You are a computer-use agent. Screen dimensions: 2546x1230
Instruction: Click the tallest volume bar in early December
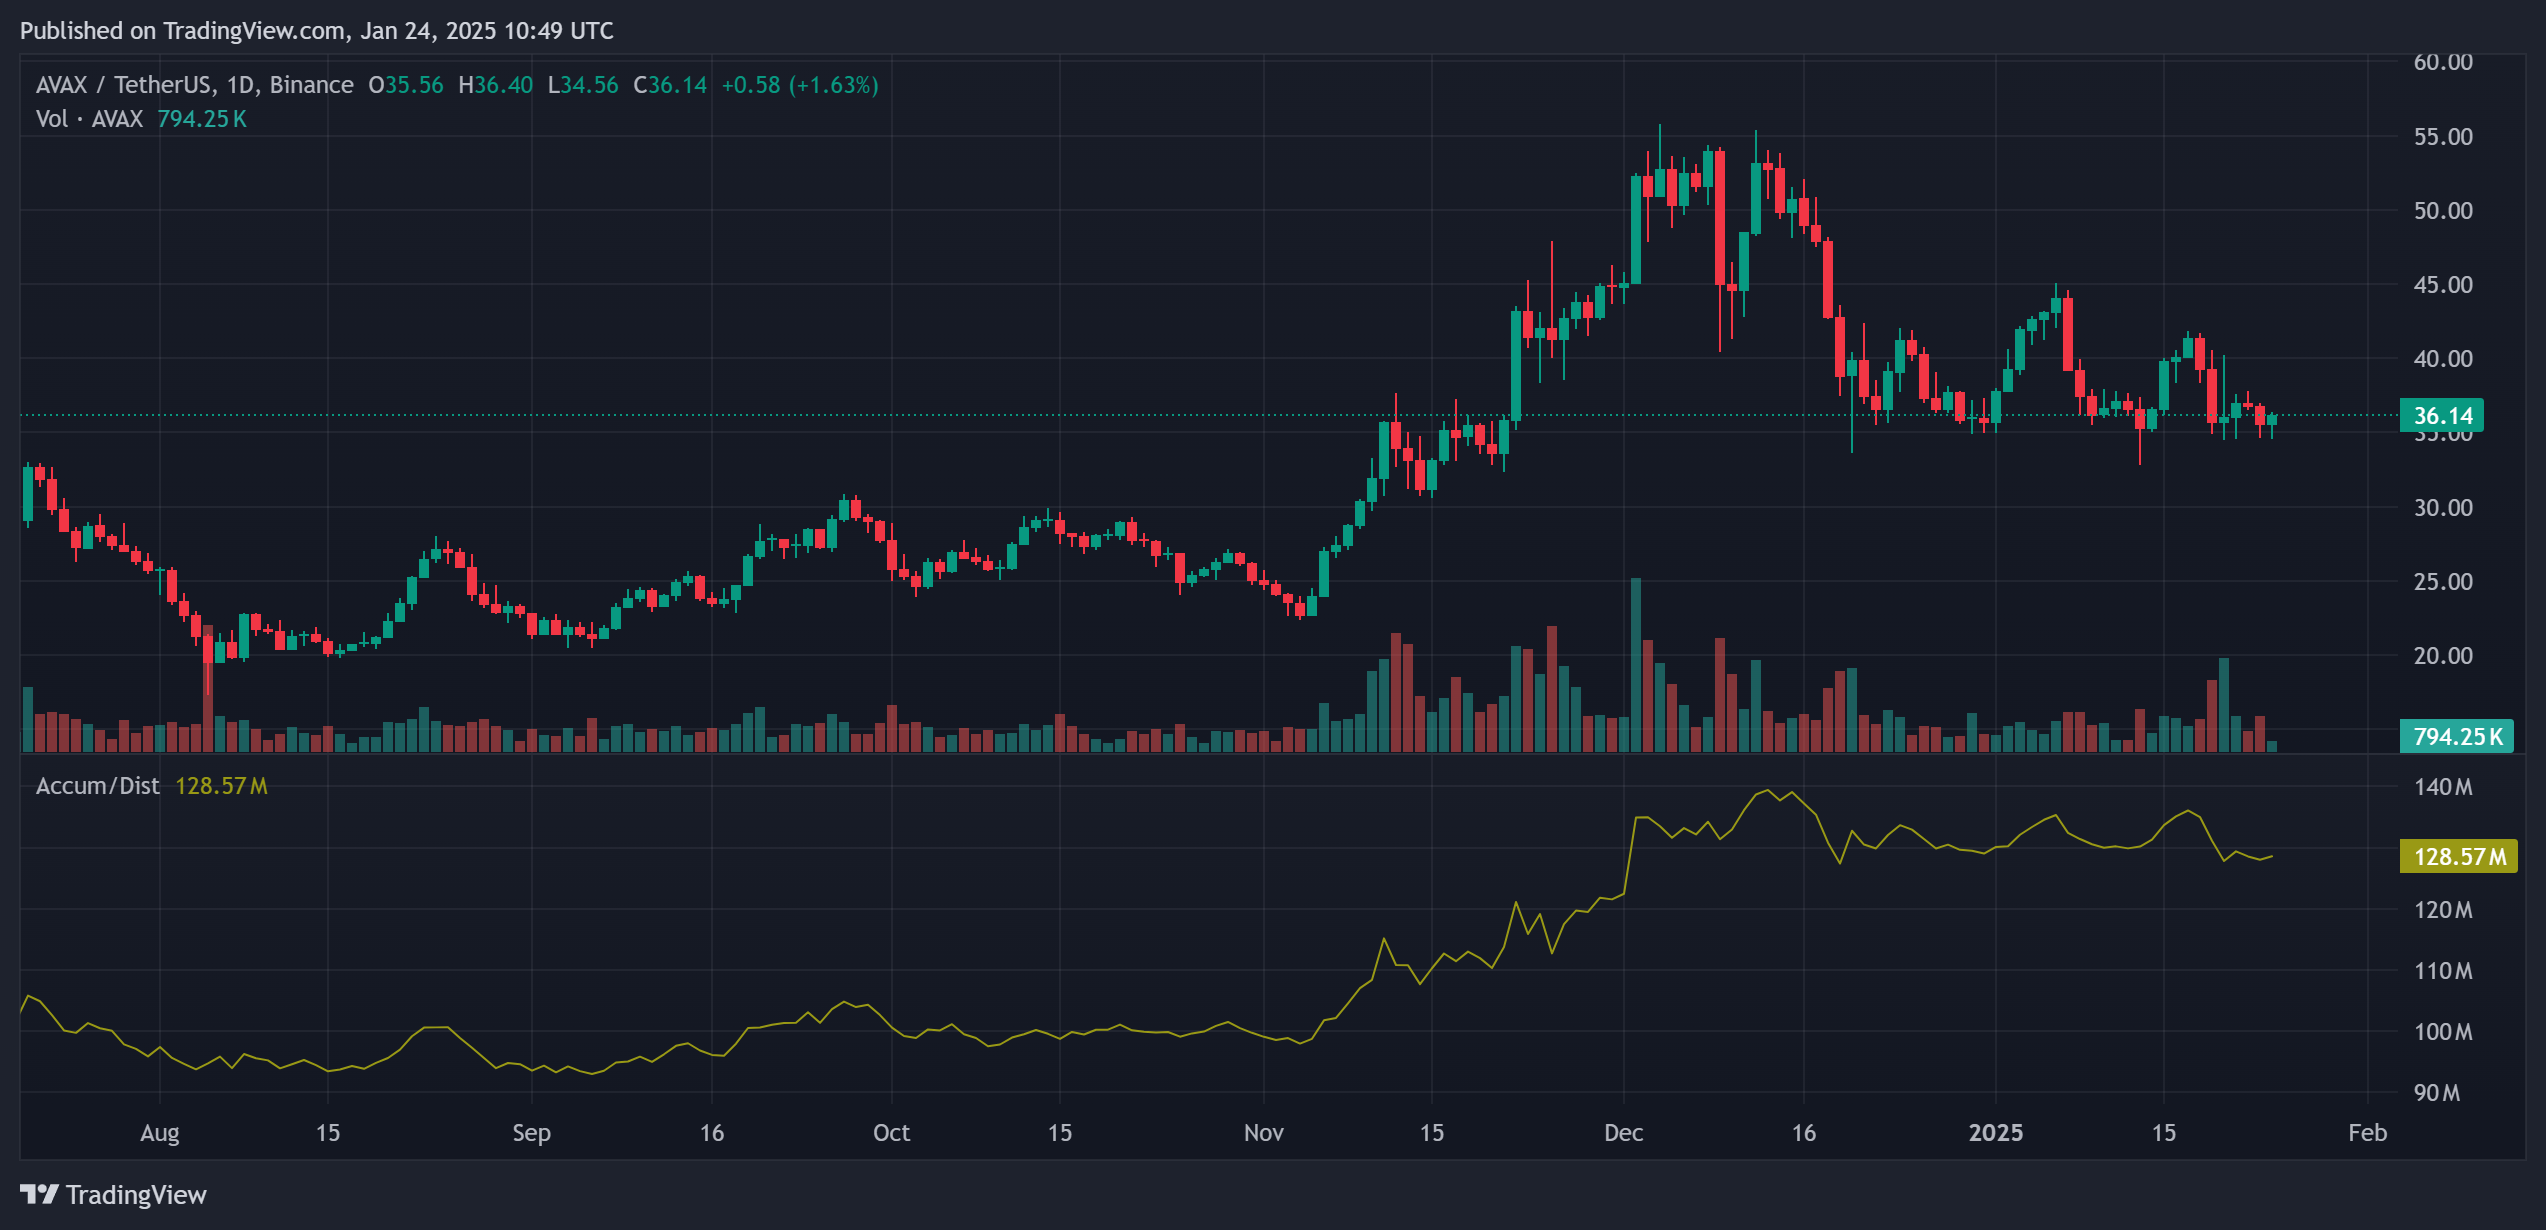tap(1636, 665)
